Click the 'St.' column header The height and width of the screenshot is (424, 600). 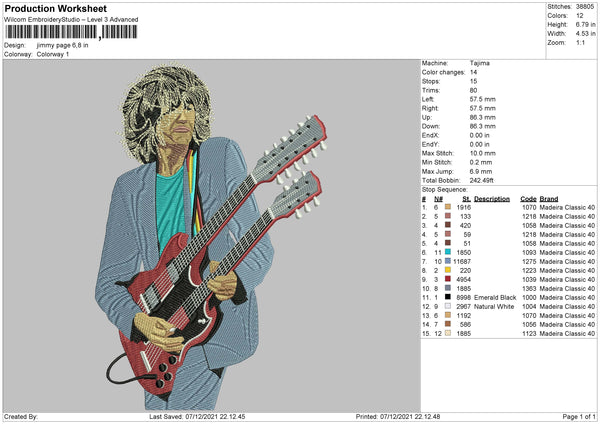tap(466, 199)
